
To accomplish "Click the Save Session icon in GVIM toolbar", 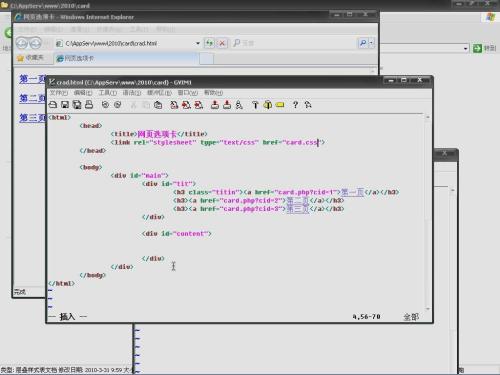I will point(227,105).
